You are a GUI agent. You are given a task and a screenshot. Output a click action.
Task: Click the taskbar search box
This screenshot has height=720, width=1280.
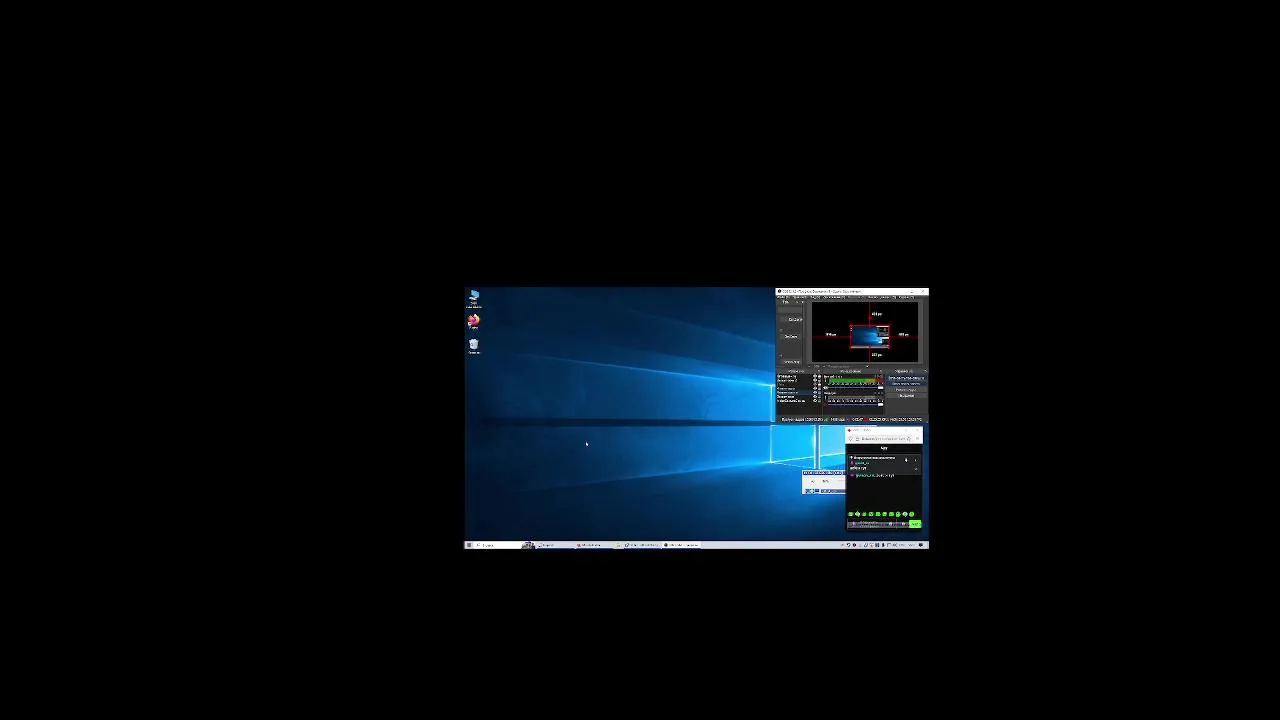point(498,545)
